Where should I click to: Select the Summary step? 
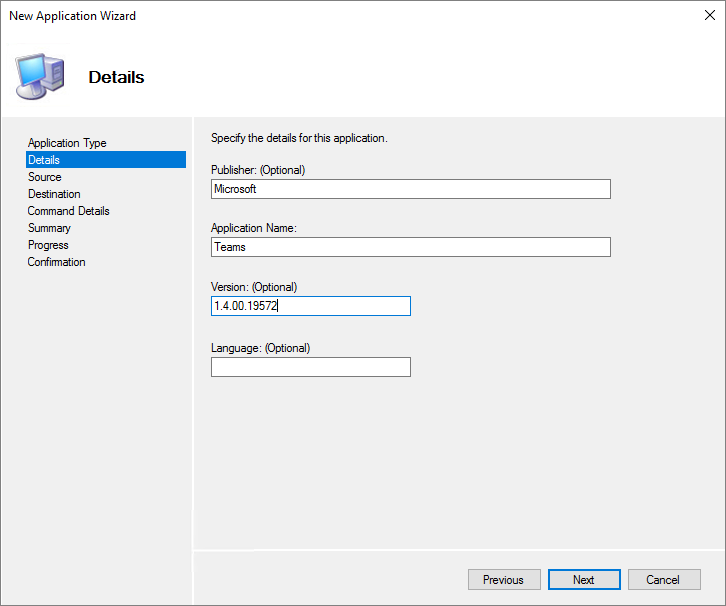(49, 228)
